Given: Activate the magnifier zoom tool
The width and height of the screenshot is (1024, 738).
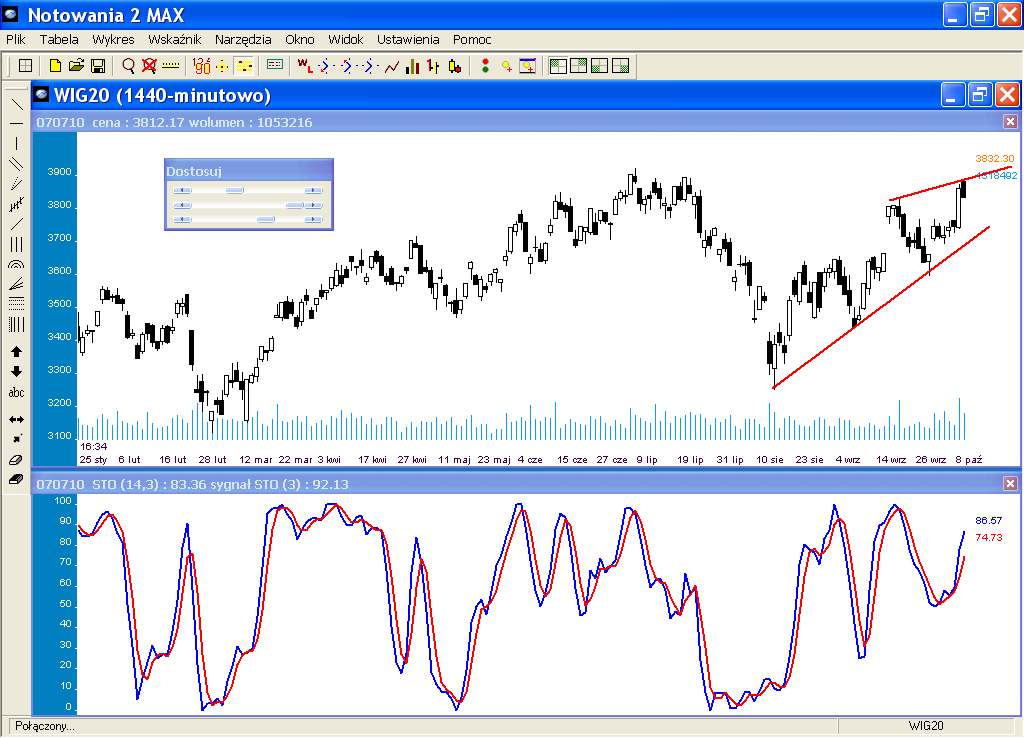Looking at the screenshot, I should click(x=129, y=66).
